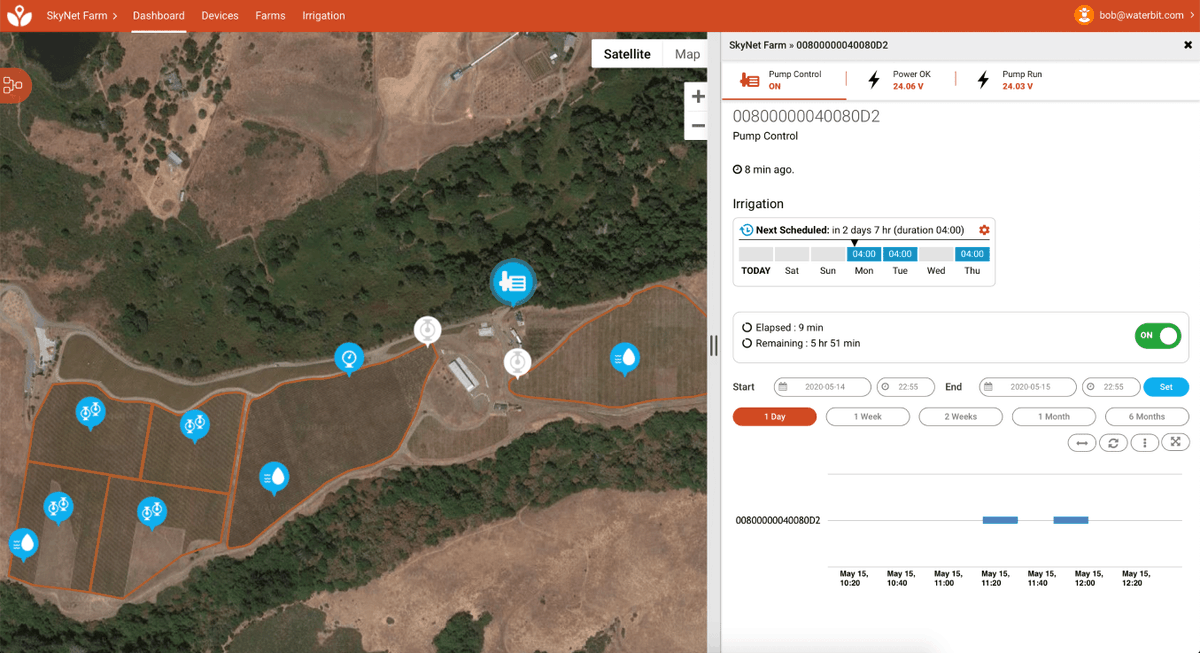Open the farm hierarchy tree button on the map
The image size is (1200, 653).
coord(13,86)
